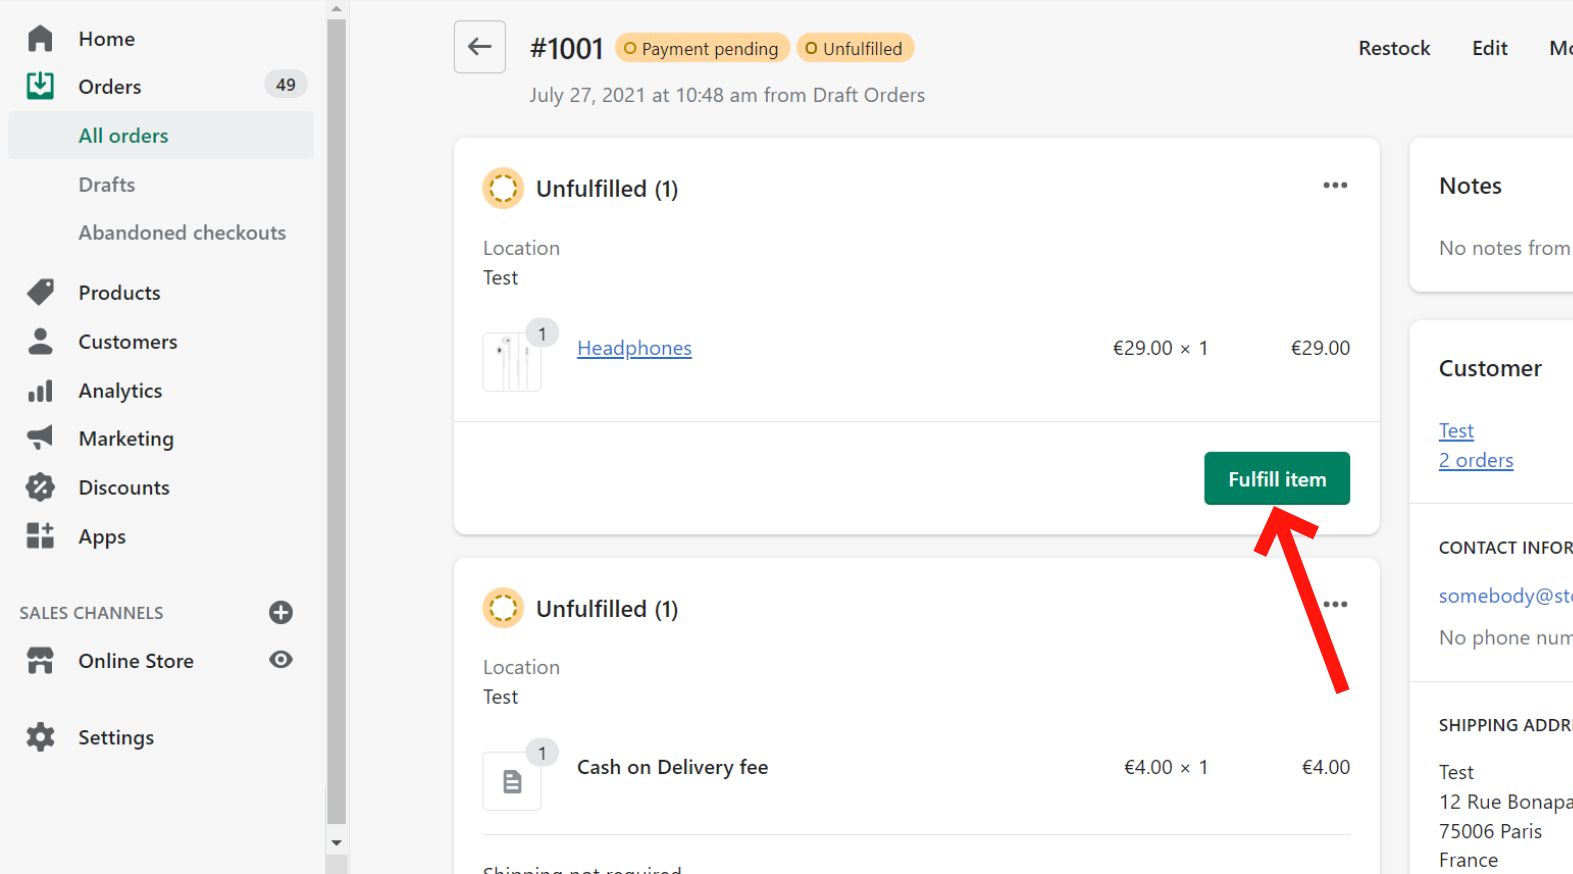Toggle Online Store visibility with the eye icon
The width and height of the screenshot is (1573, 874).
tap(281, 660)
